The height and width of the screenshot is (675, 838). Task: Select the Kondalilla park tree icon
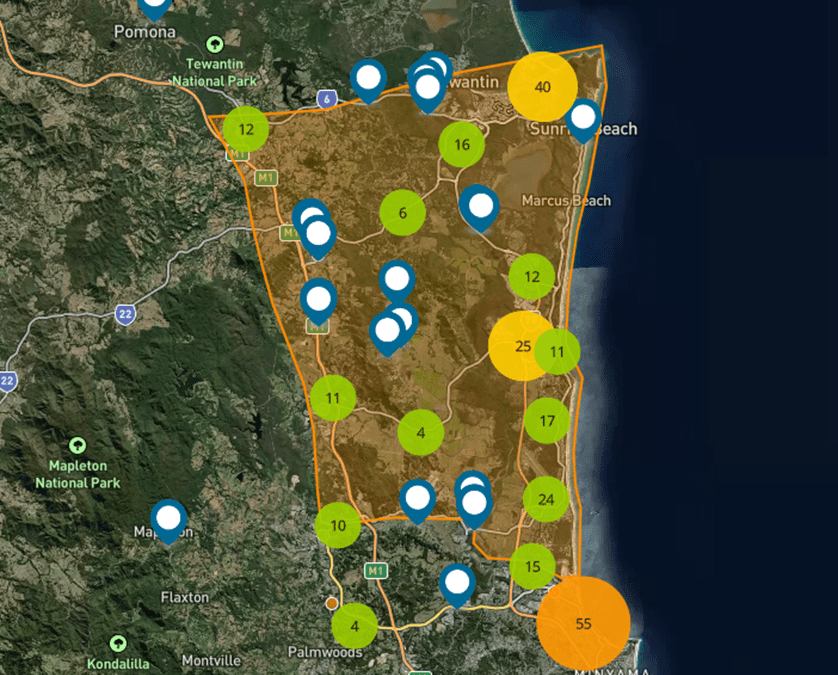tap(119, 642)
